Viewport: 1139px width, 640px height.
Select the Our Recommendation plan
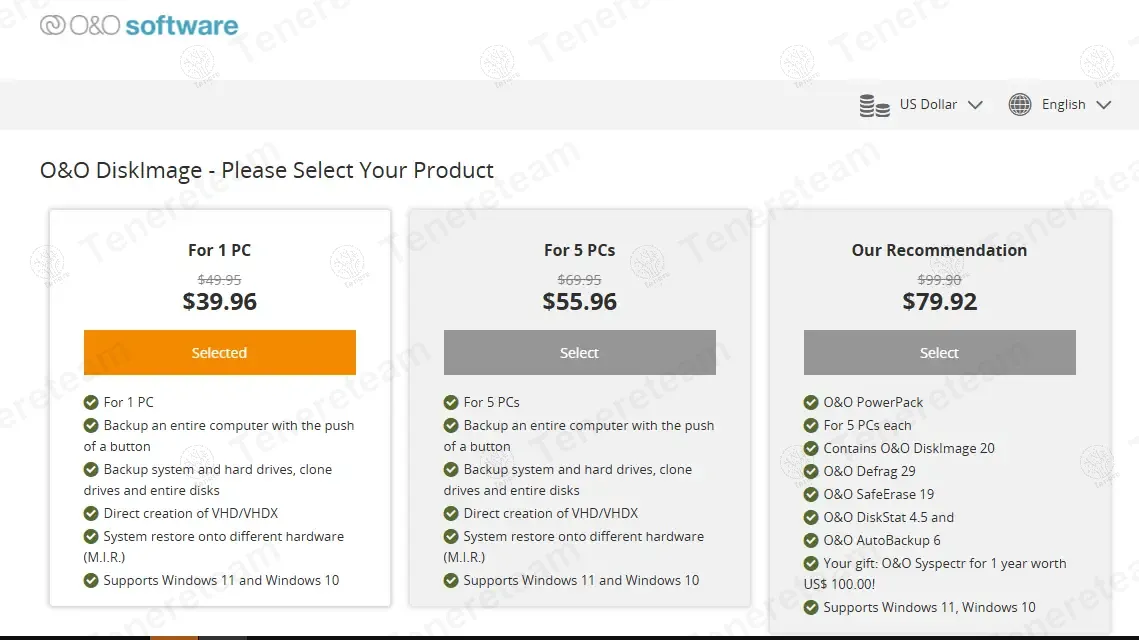[939, 353]
